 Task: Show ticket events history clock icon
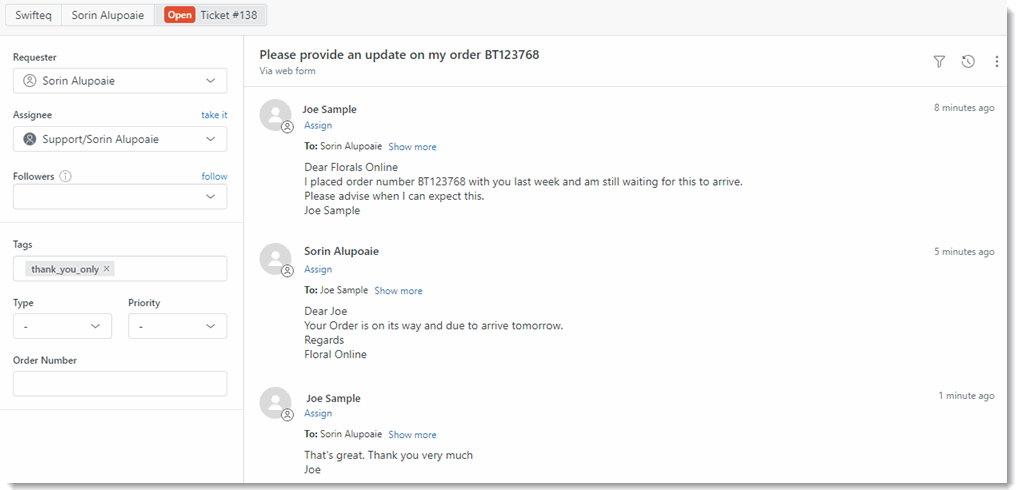coord(968,62)
